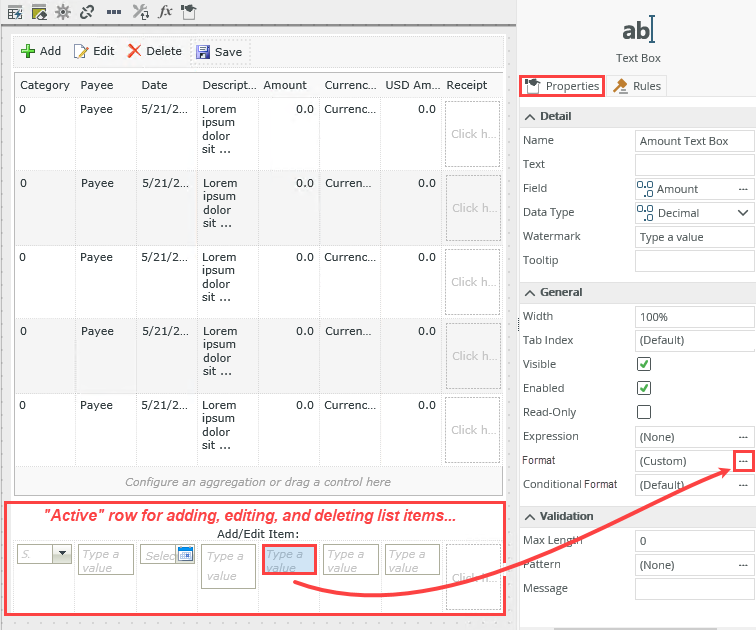Click the Payee text box in Add/Edit row
This screenshot has height=630, width=756.
(106, 560)
